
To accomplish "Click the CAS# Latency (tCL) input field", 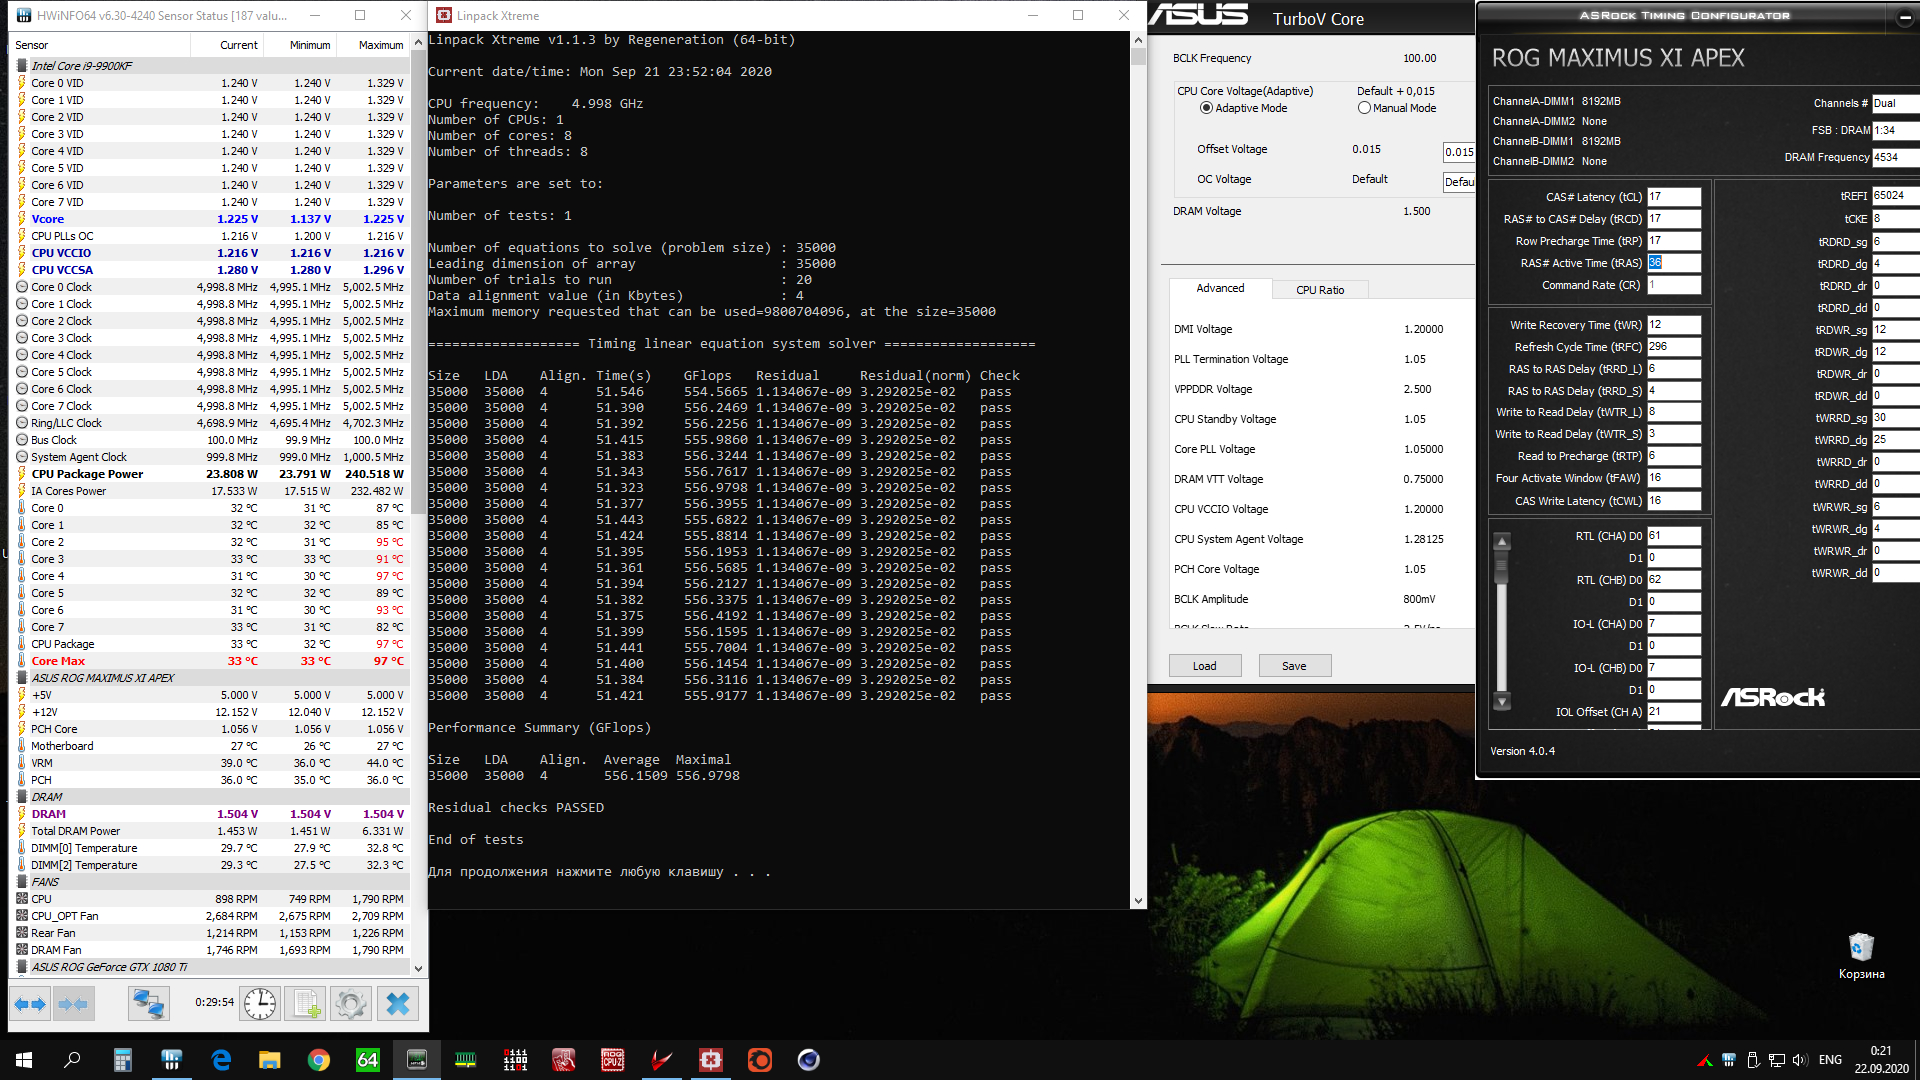I will (x=1673, y=197).
